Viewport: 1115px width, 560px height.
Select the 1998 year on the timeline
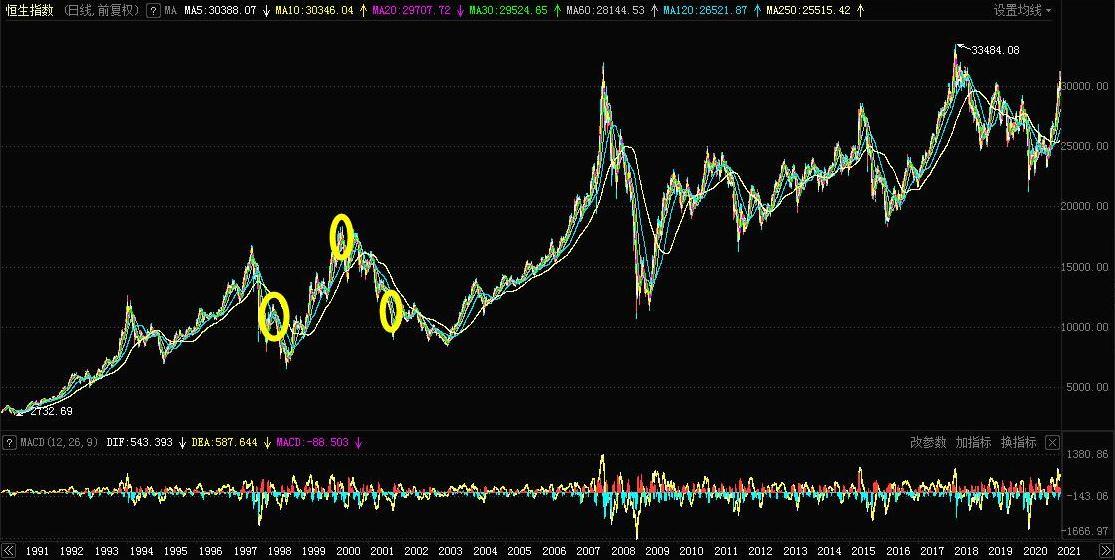click(x=279, y=551)
